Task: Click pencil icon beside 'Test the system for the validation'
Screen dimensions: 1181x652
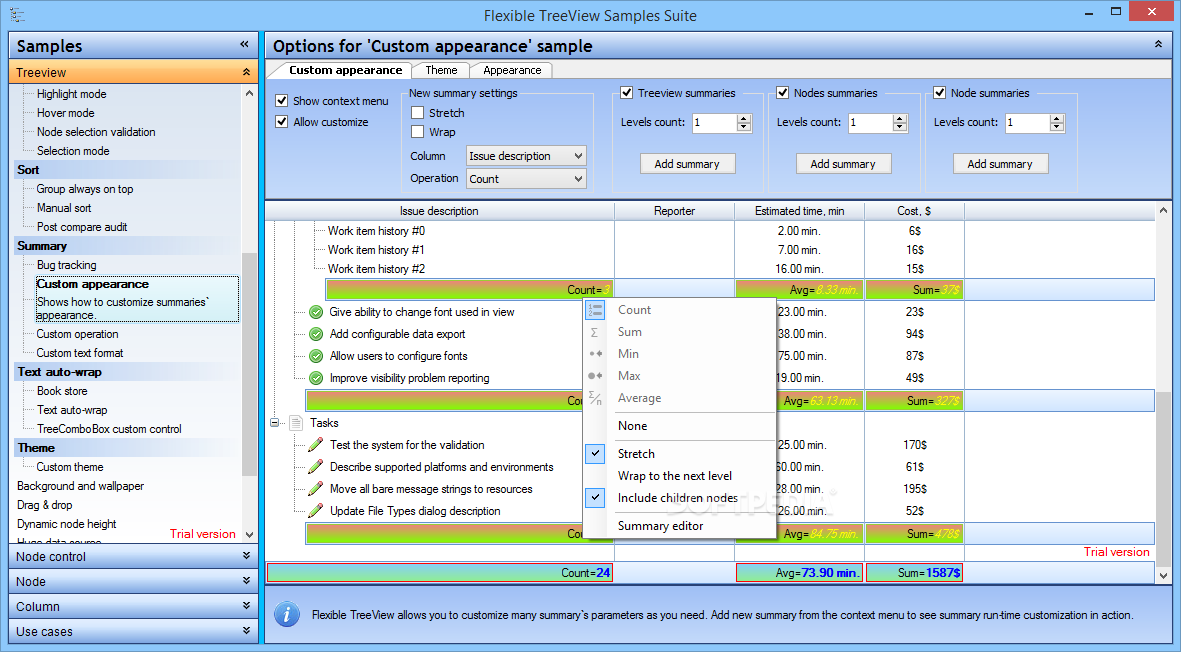Action: tap(316, 445)
